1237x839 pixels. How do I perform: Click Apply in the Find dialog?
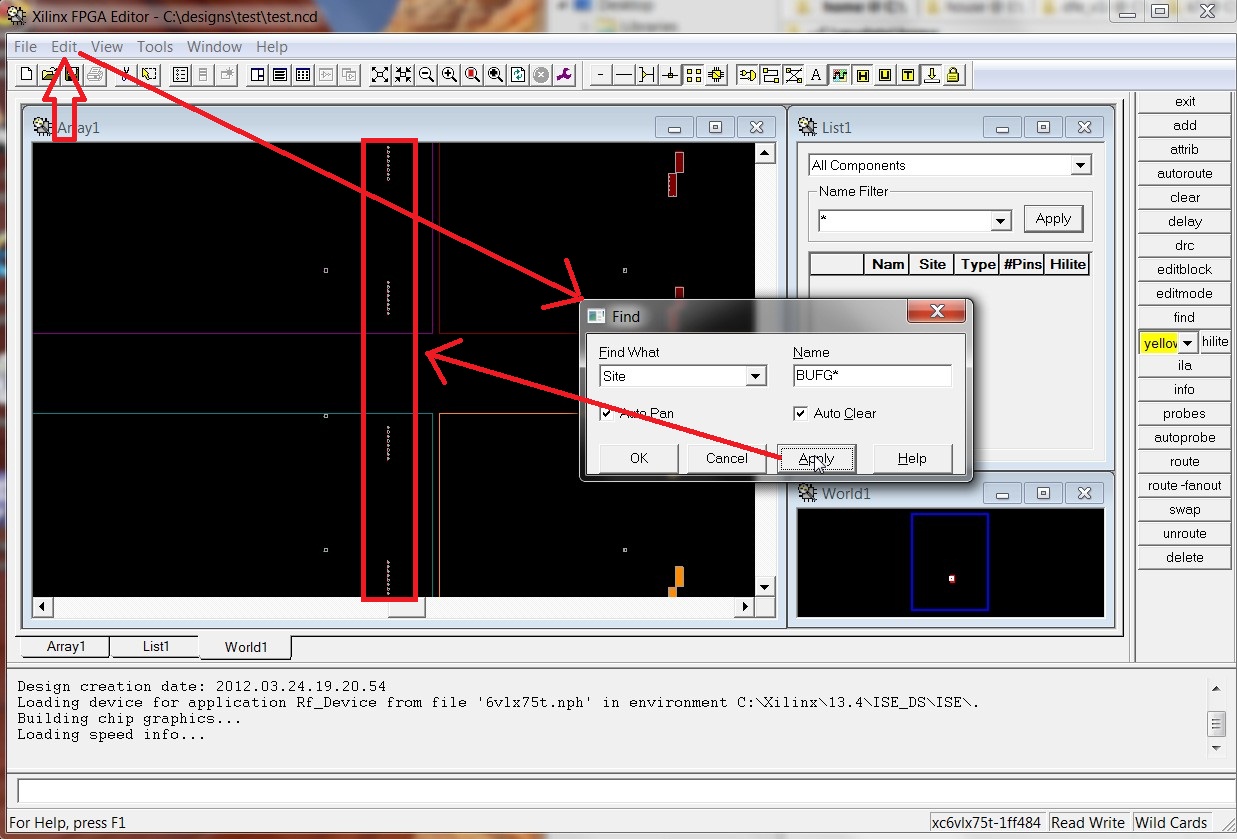coord(815,458)
